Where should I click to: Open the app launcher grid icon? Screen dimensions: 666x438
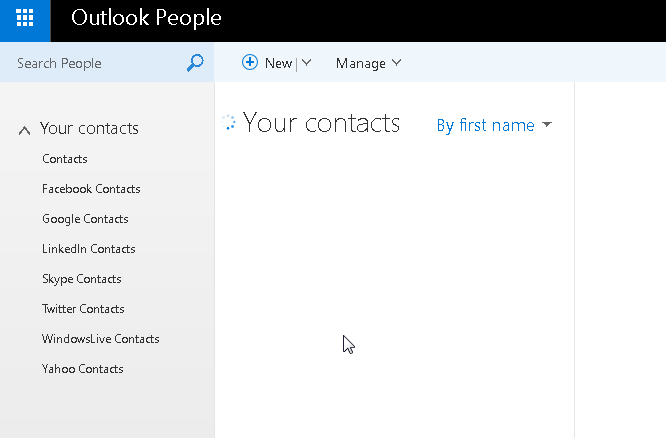[x=25, y=18]
